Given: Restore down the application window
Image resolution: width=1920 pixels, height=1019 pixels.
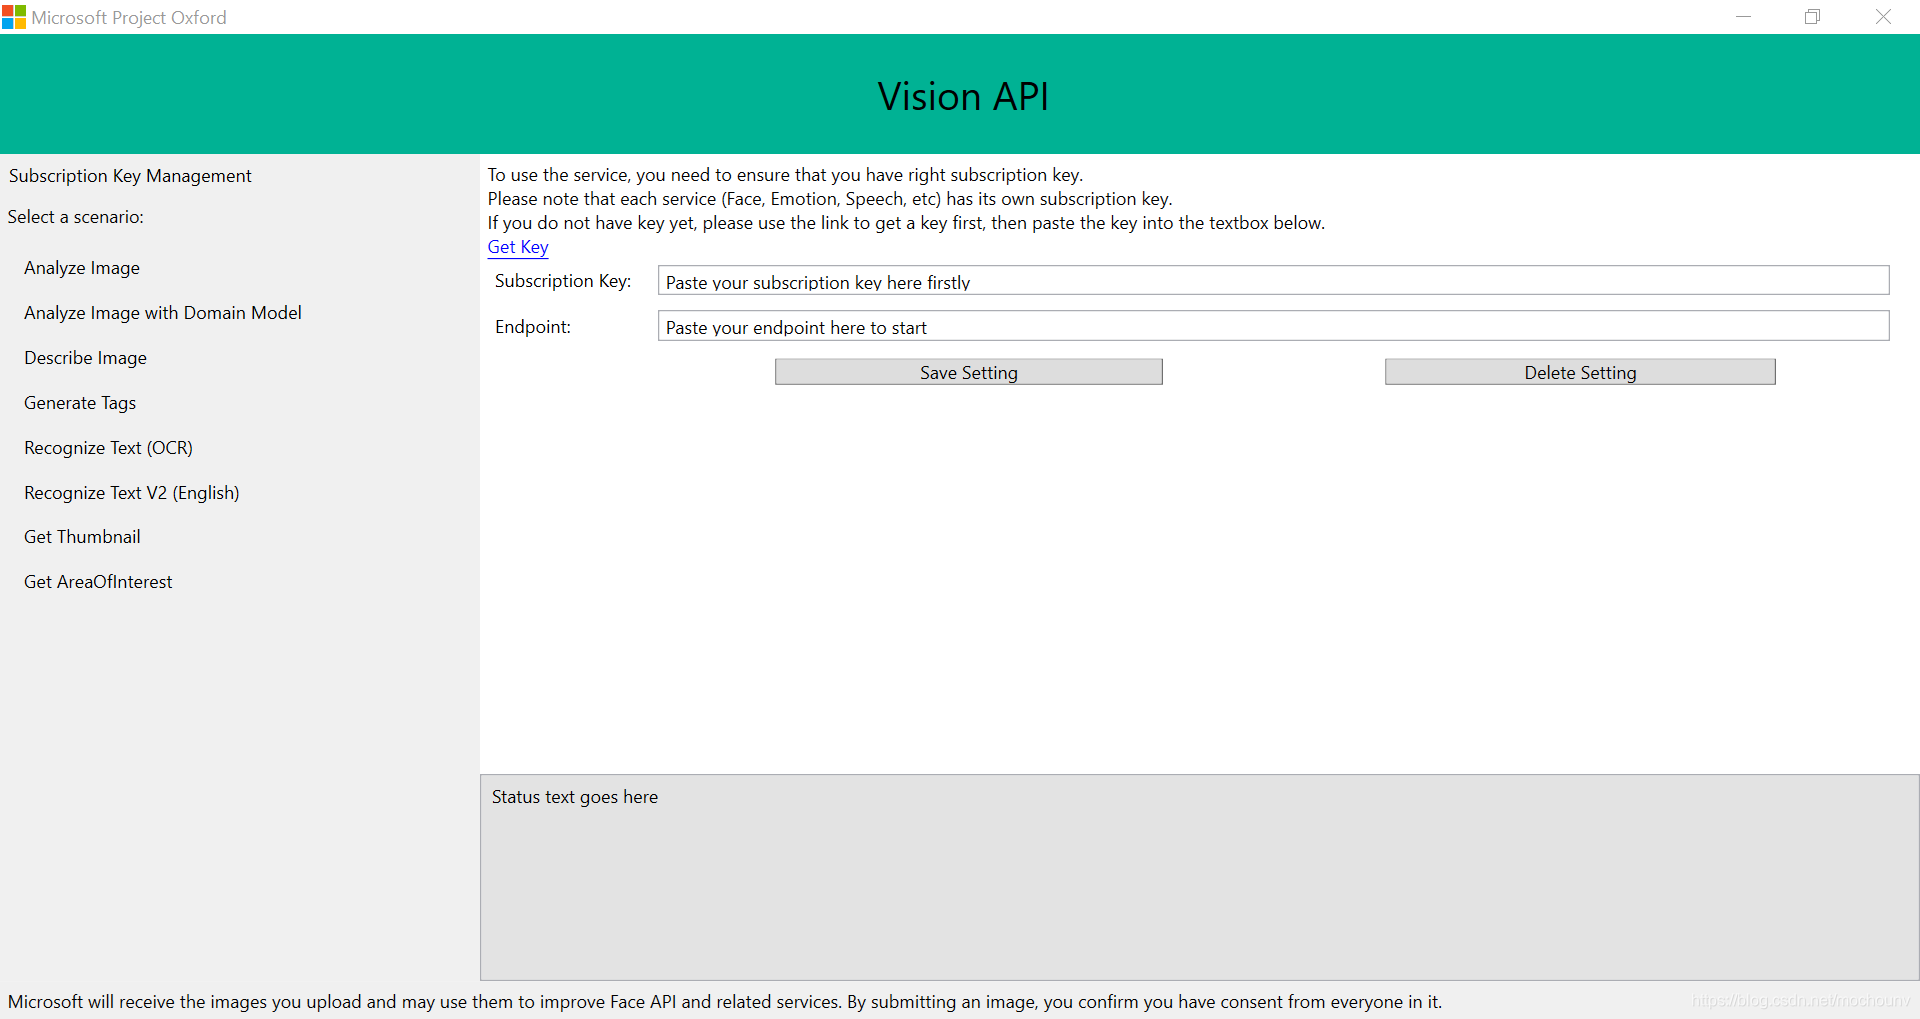Looking at the screenshot, I should click(1812, 17).
